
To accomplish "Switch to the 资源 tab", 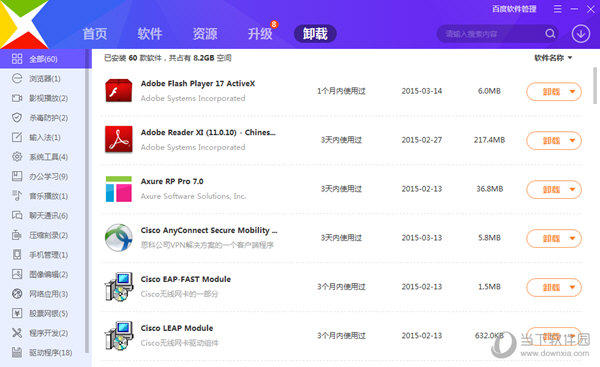I will [x=205, y=34].
